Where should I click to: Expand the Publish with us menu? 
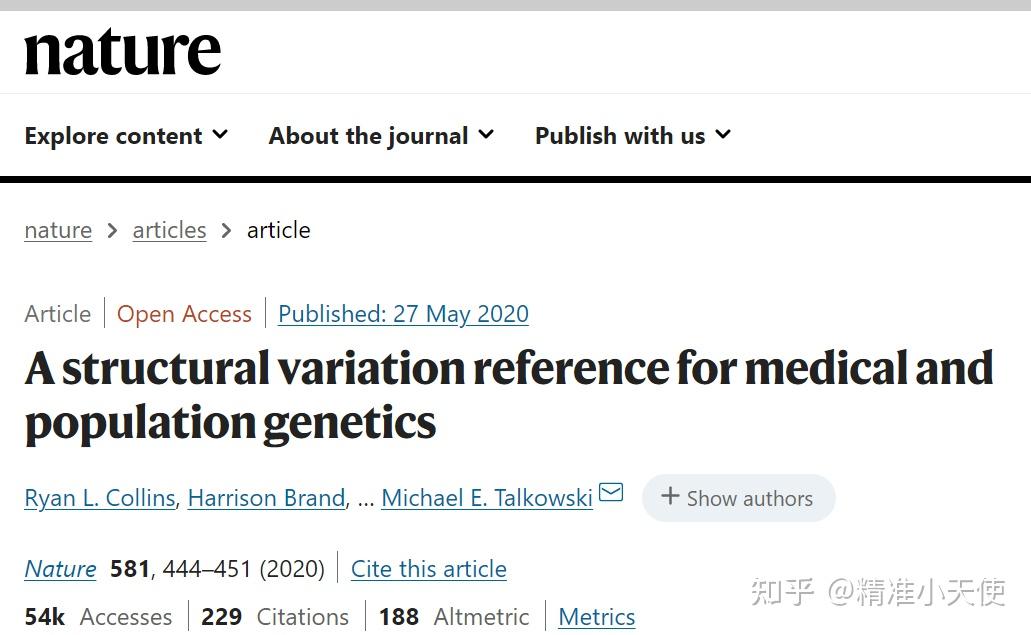[632, 136]
